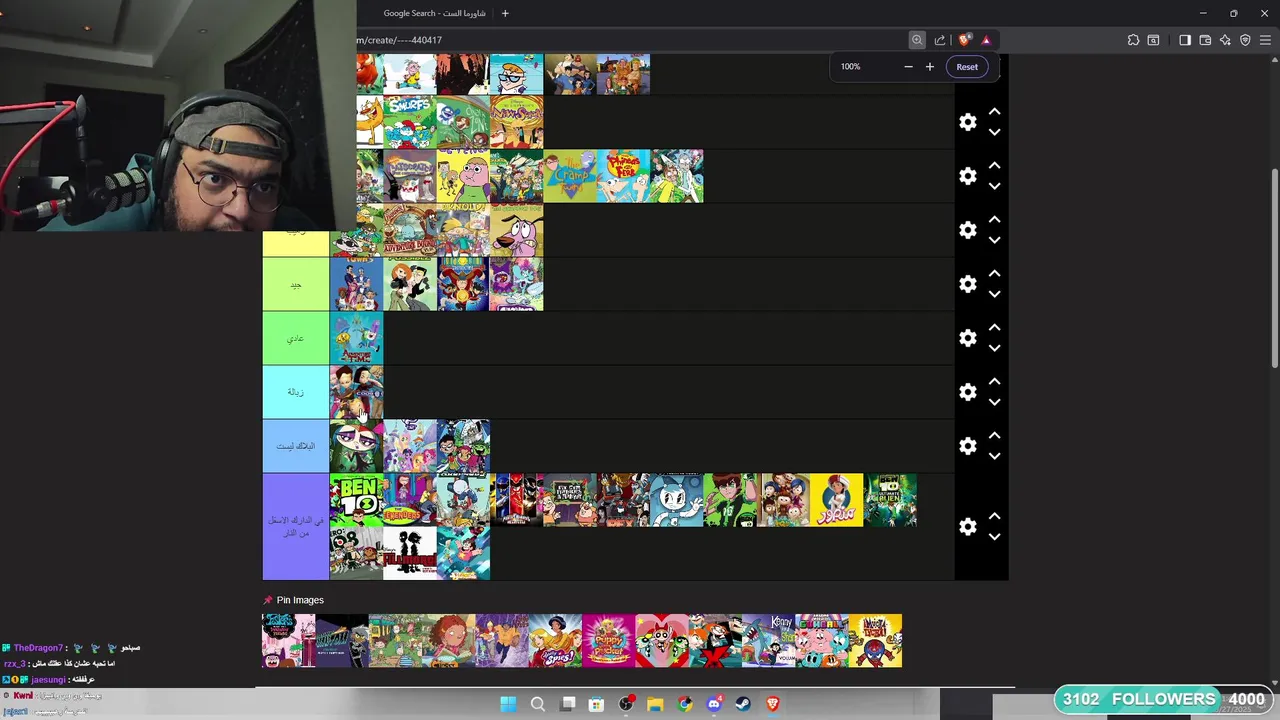This screenshot has height=720, width=1280.
Task: Open the Windows Start menu
Action: 508,704
